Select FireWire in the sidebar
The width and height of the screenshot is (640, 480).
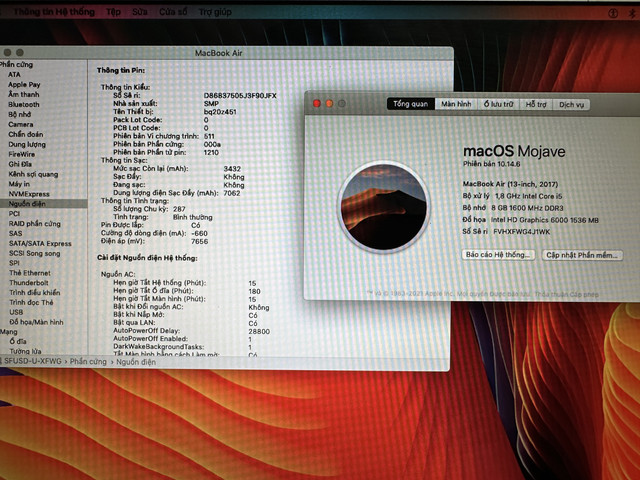coord(22,154)
